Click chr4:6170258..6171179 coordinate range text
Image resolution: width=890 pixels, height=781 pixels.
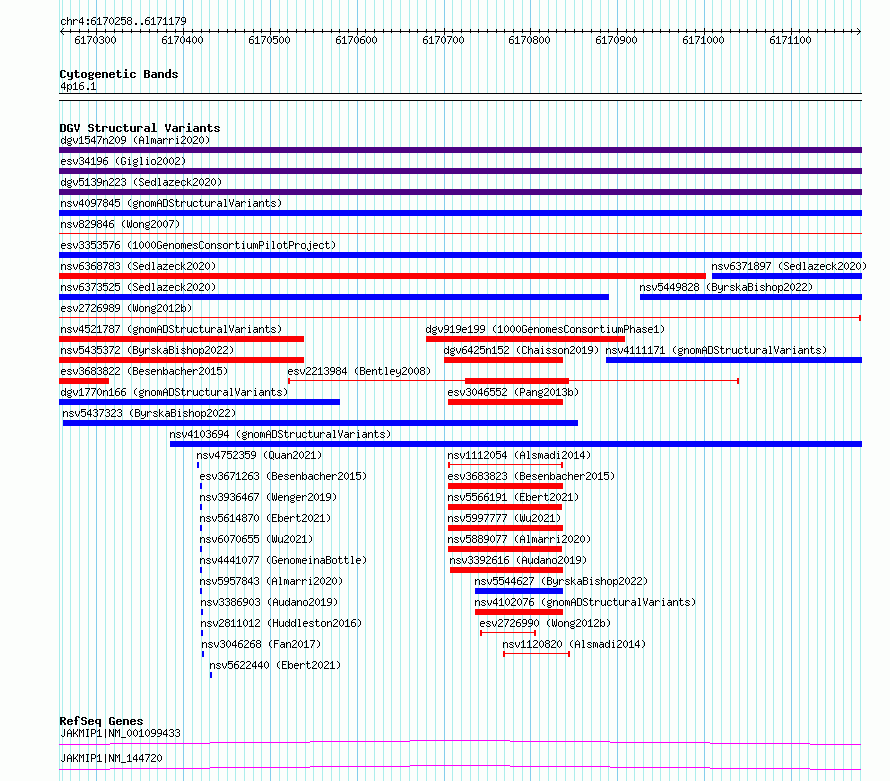click(x=123, y=21)
